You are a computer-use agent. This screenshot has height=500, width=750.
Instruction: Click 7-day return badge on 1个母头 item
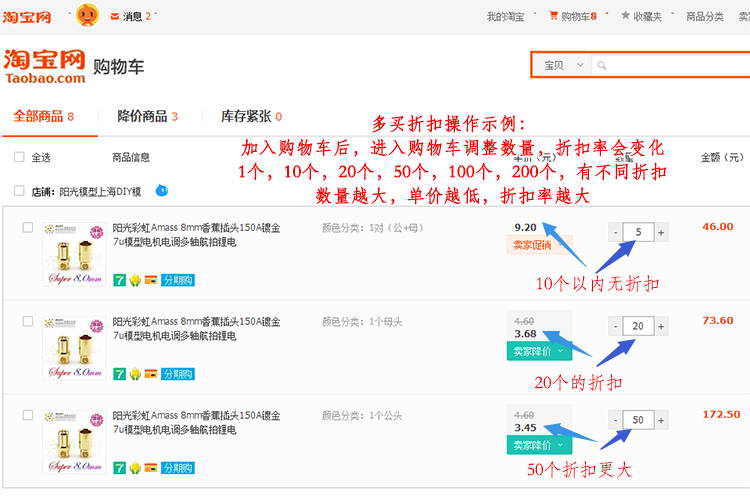(x=119, y=374)
